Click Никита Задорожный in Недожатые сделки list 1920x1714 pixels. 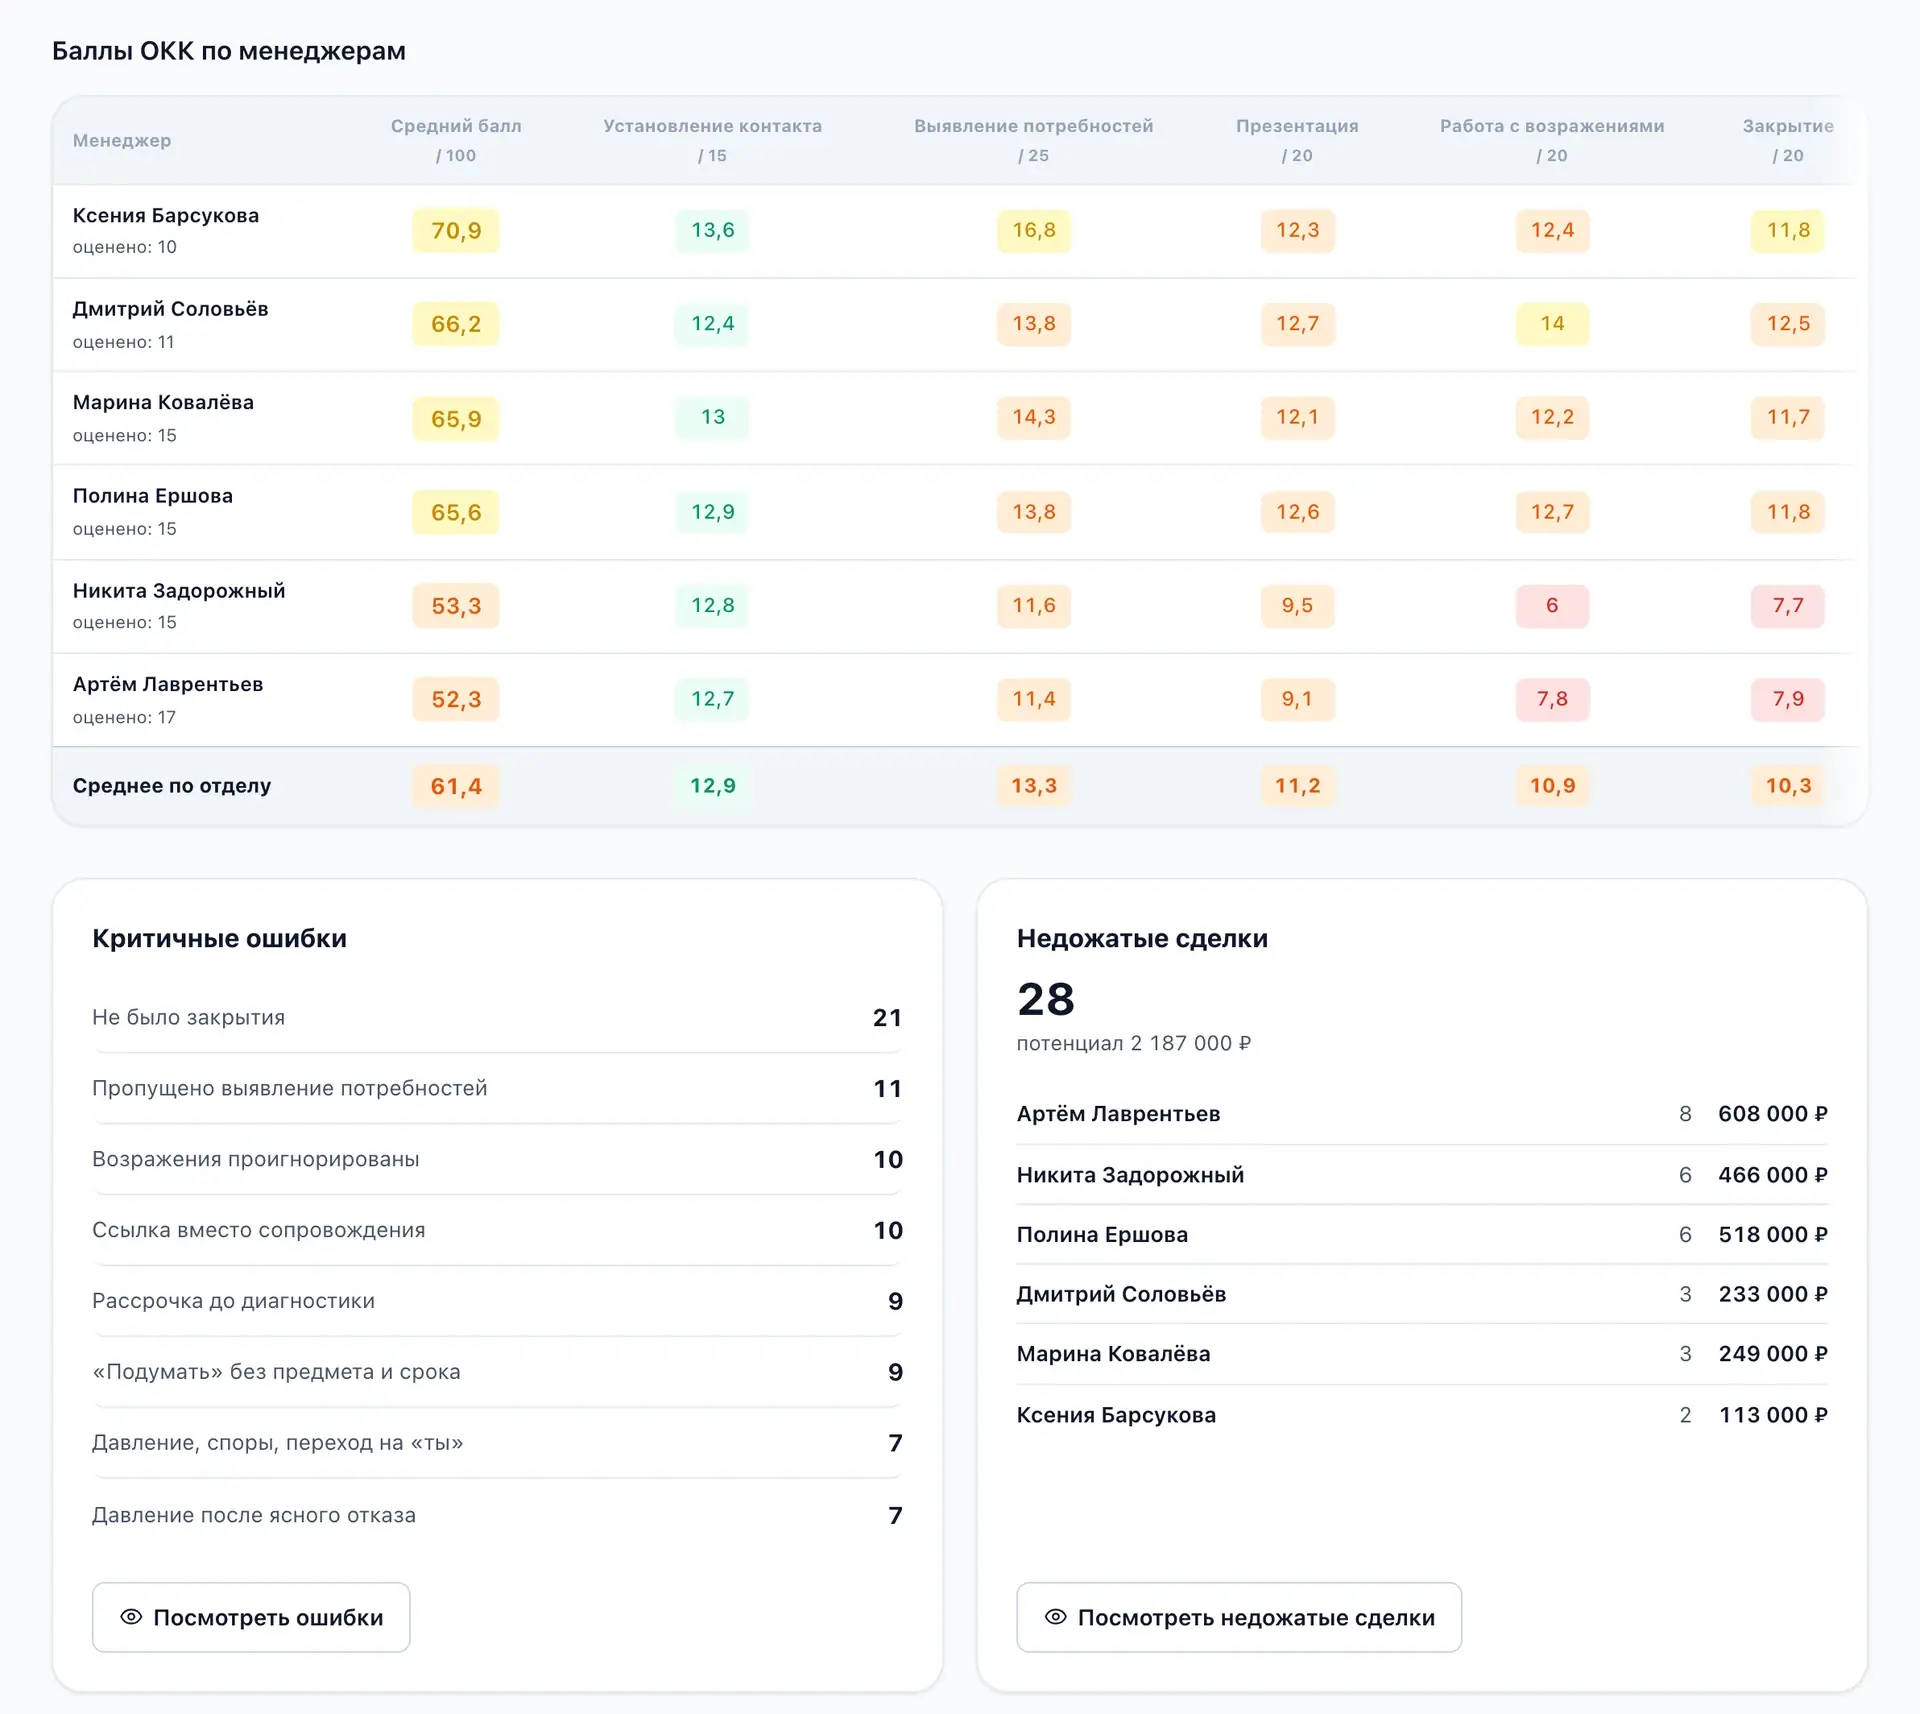pyautogui.click(x=1130, y=1175)
